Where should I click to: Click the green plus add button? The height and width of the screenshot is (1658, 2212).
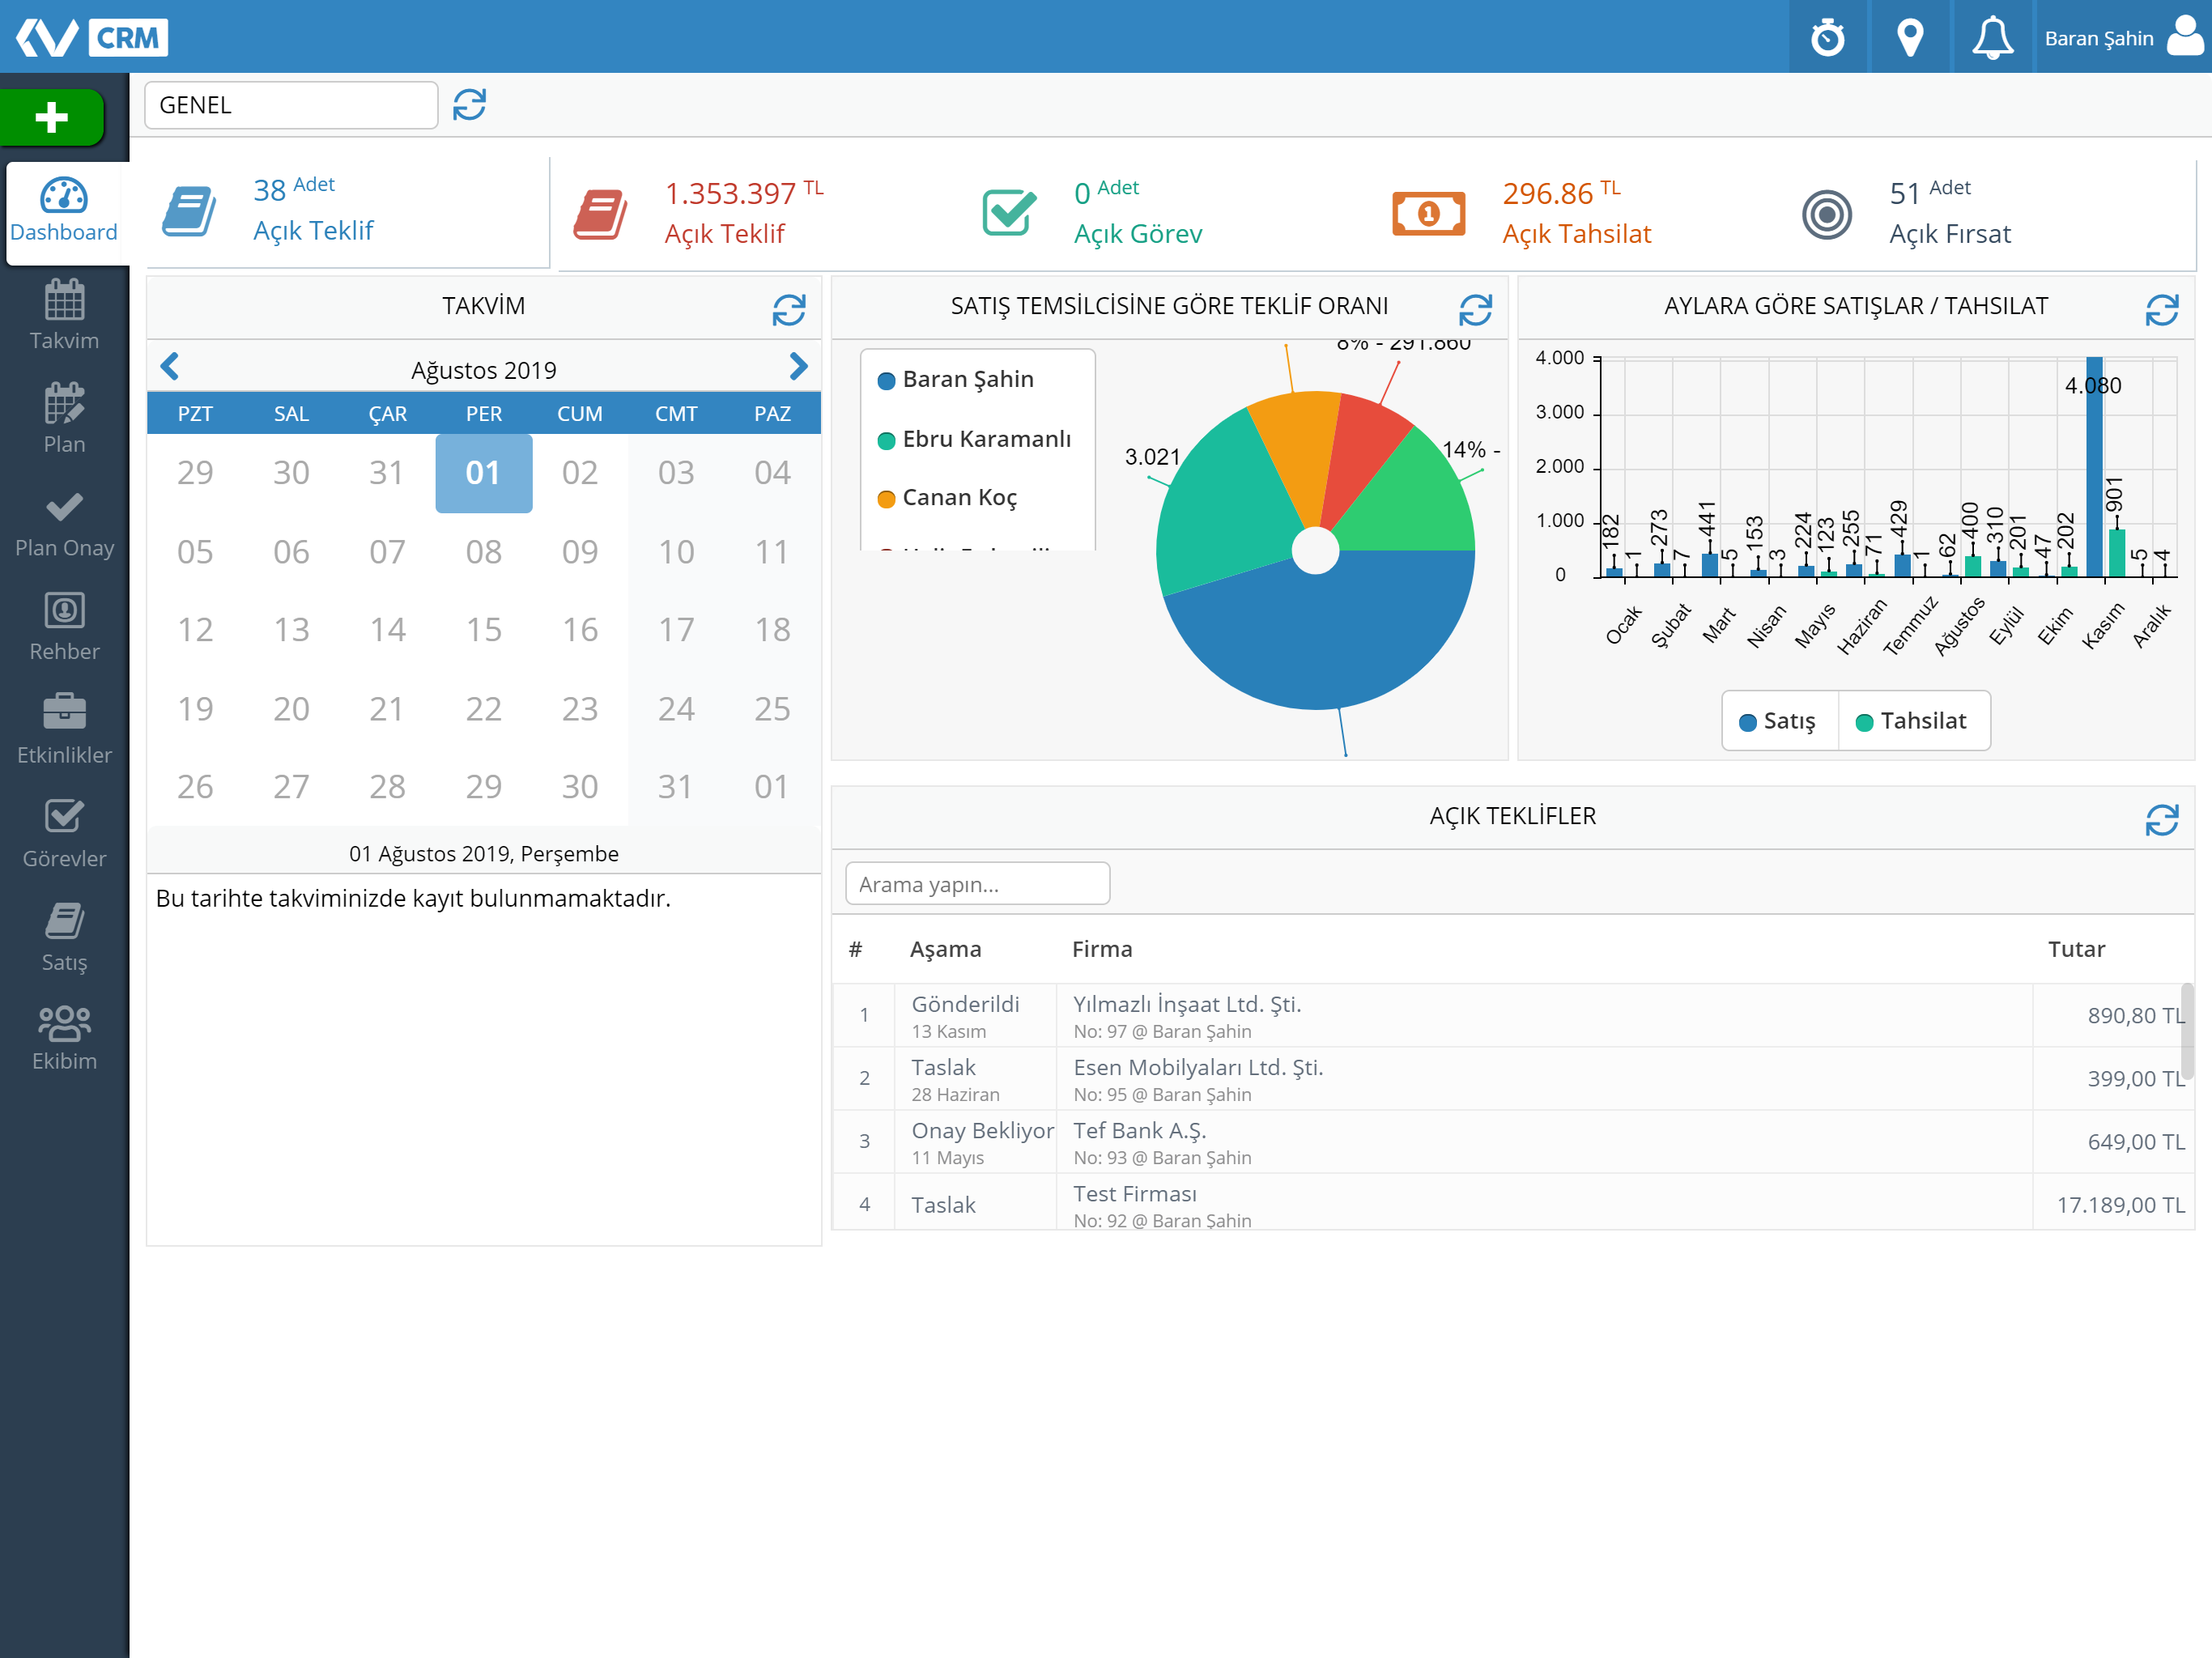(x=52, y=118)
